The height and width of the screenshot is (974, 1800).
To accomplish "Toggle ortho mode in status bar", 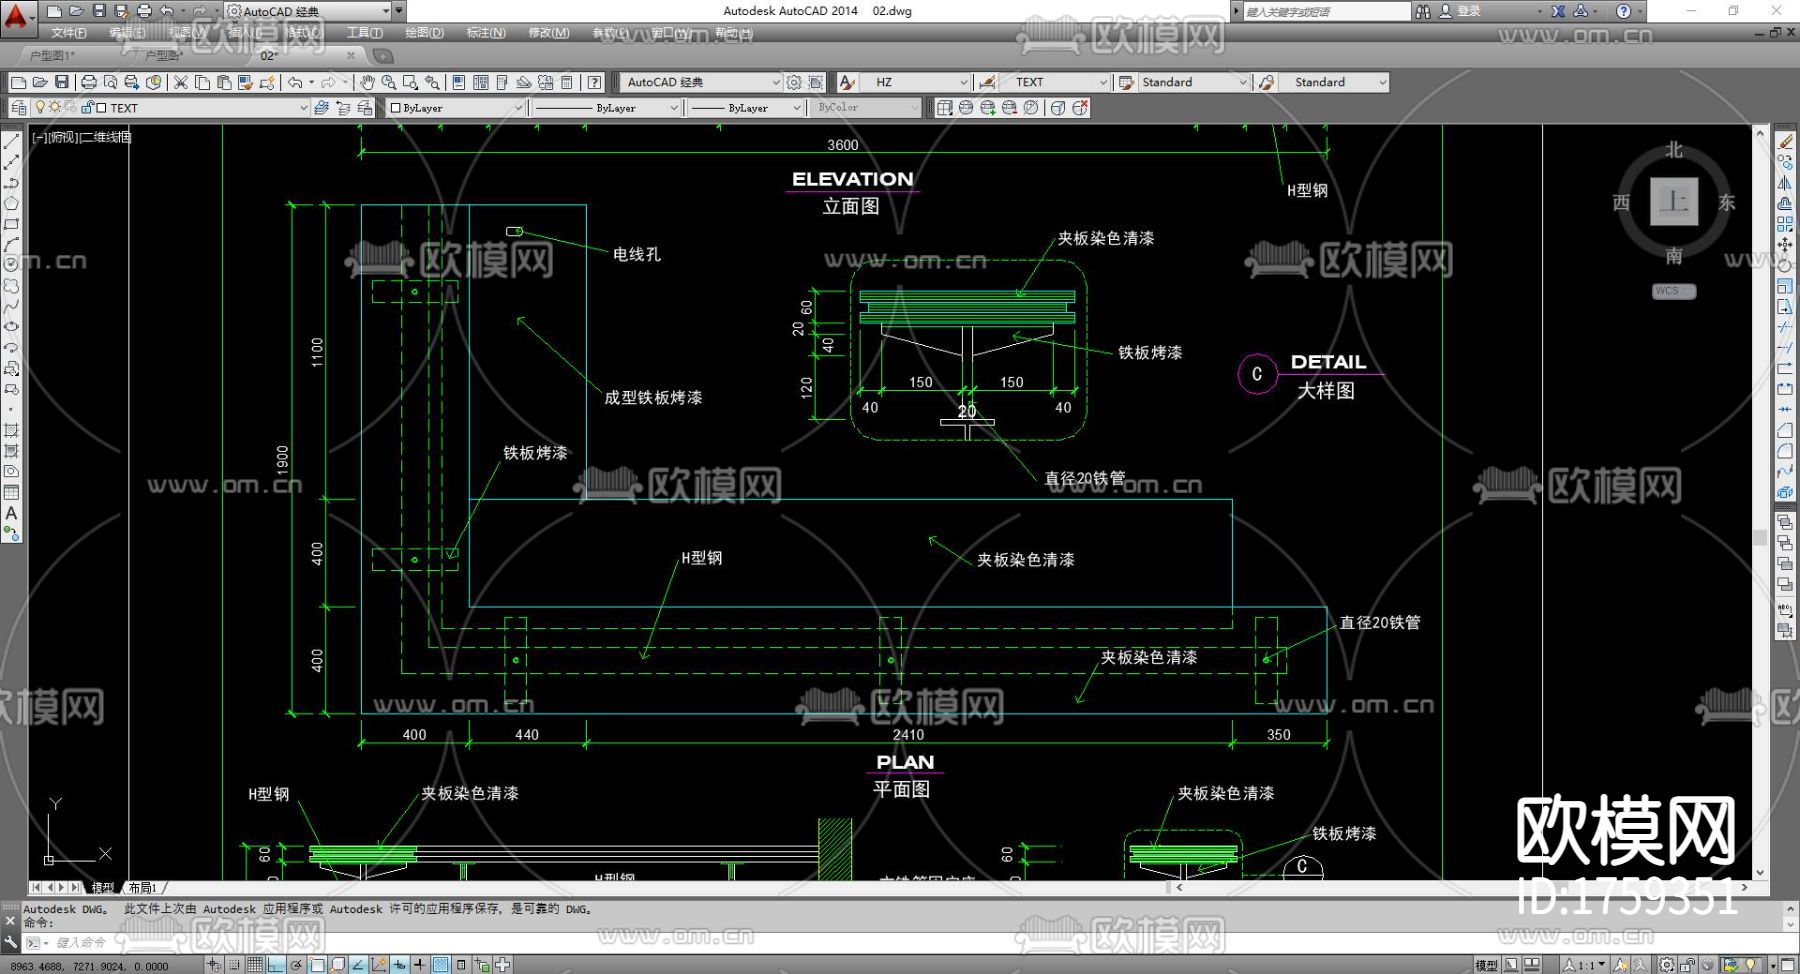I will tap(275, 965).
